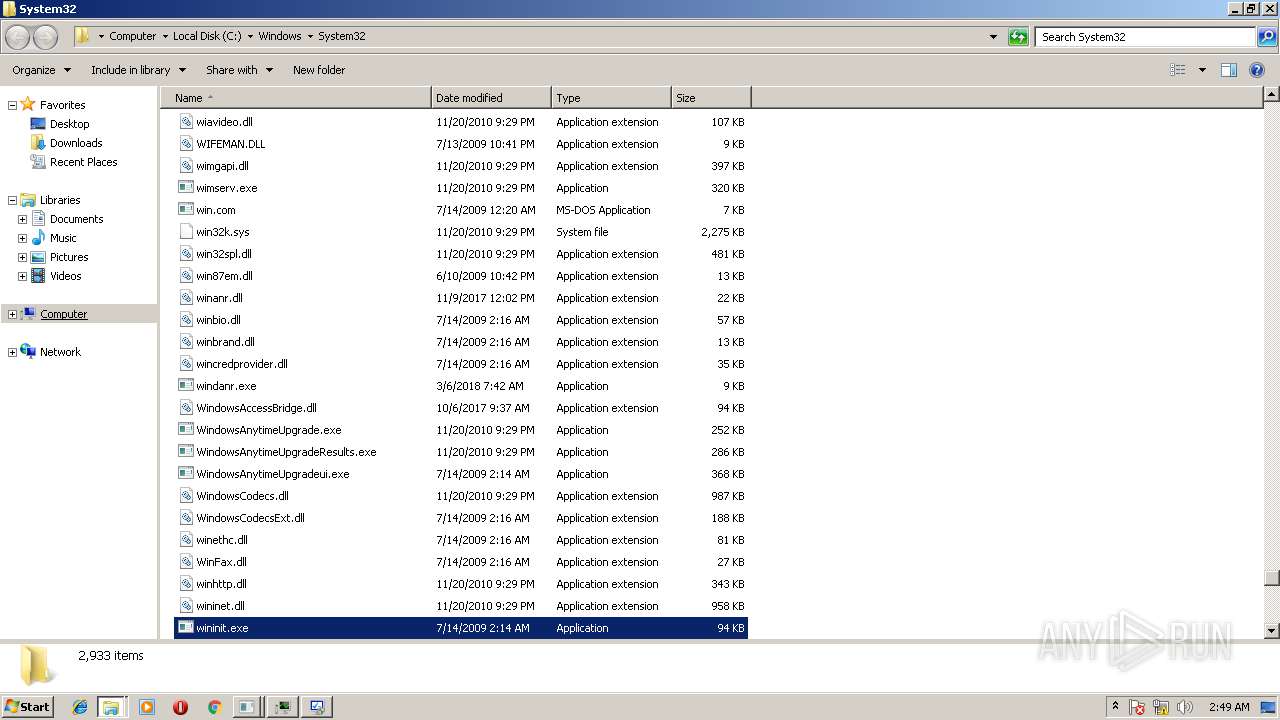Click the wimserv.exe file icon

point(185,188)
